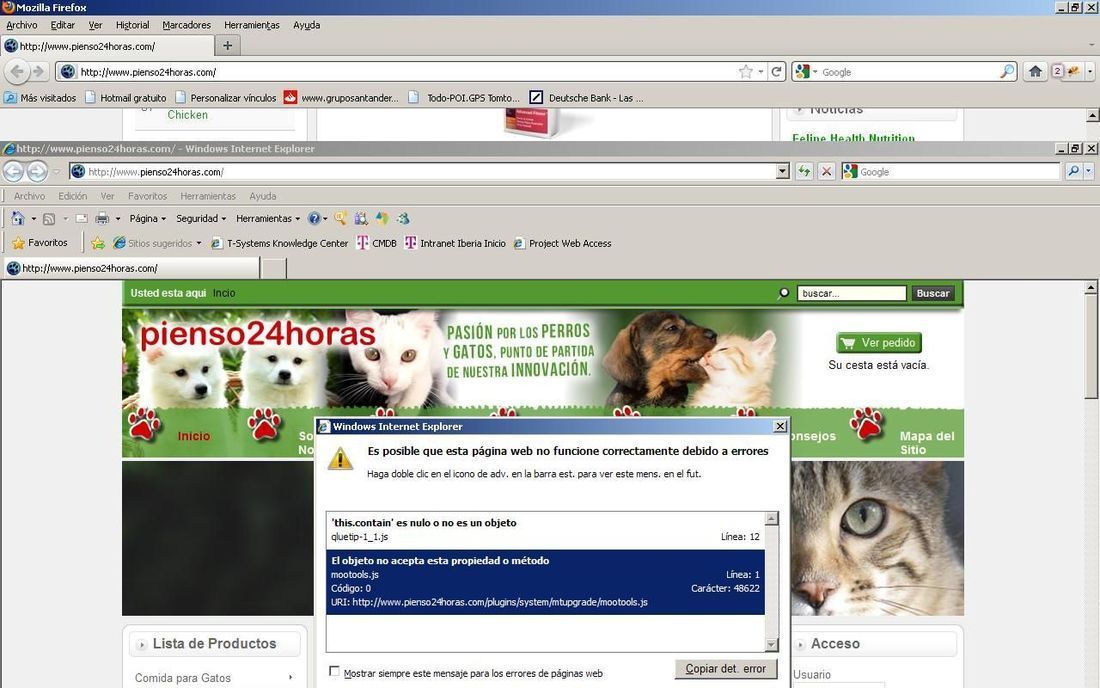Click Internet Explorer search magnifier button
This screenshot has height=688, width=1100.
(x=1073, y=172)
